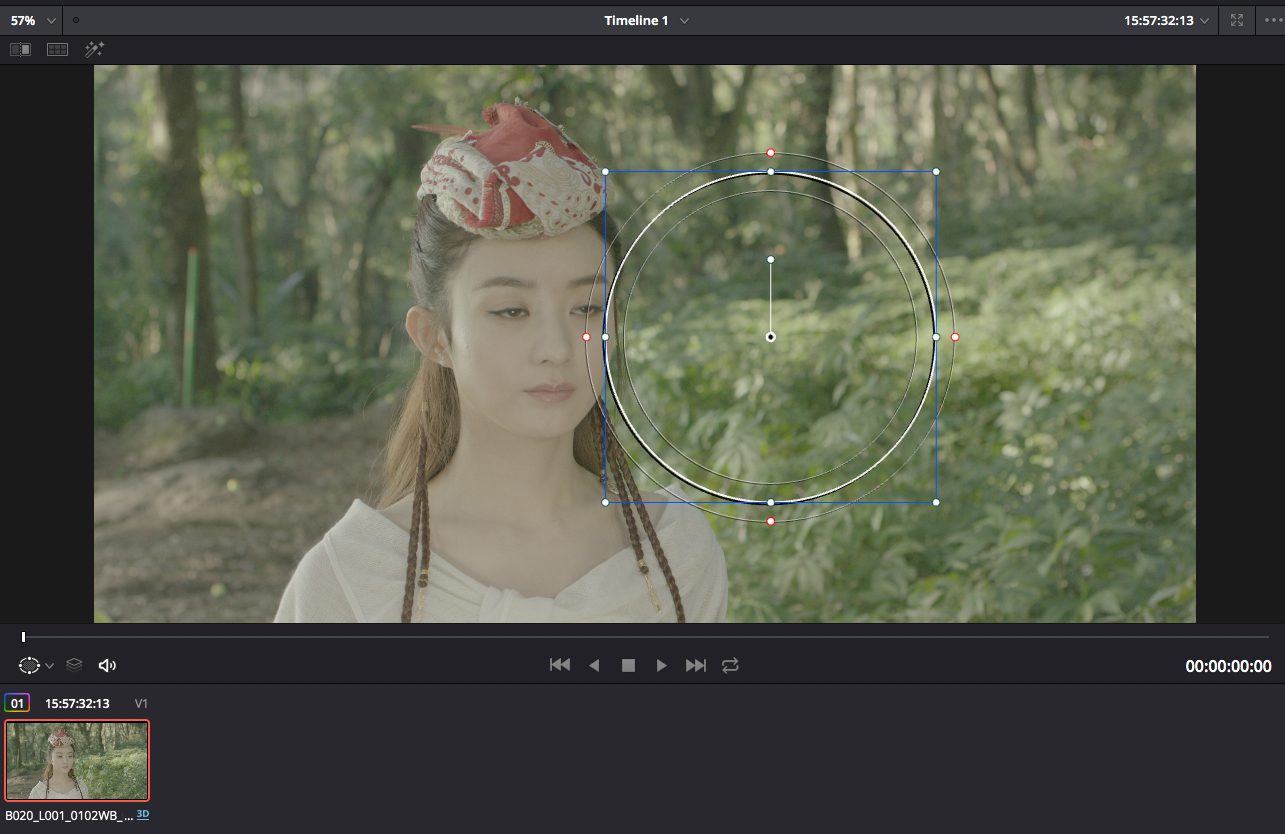The height and width of the screenshot is (834, 1285).
Task: Click the top-left bounding box corner handle
Action: pos(605,172)
